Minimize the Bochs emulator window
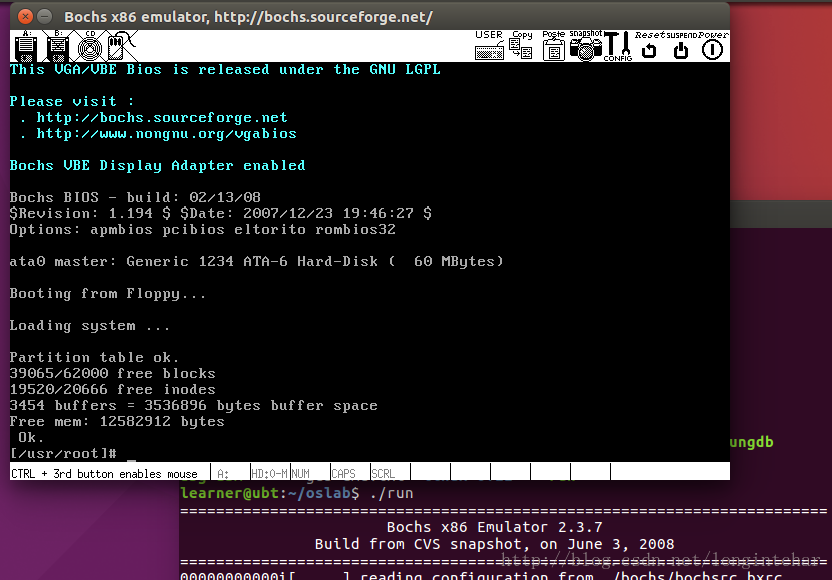 [x=45, y=16]
